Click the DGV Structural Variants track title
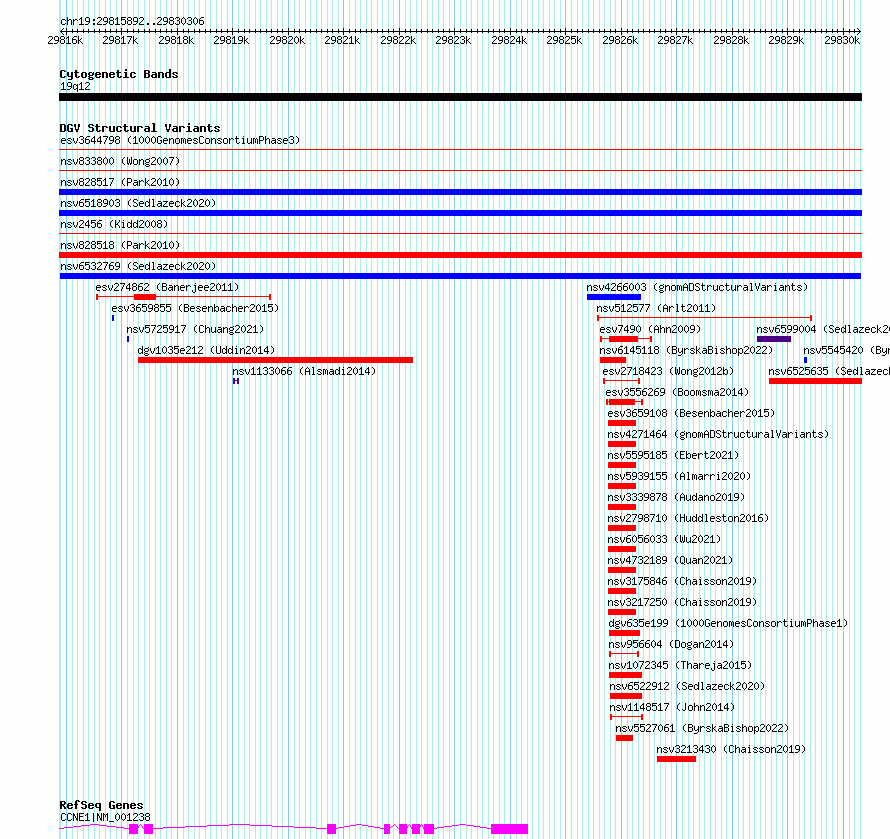 140,128
